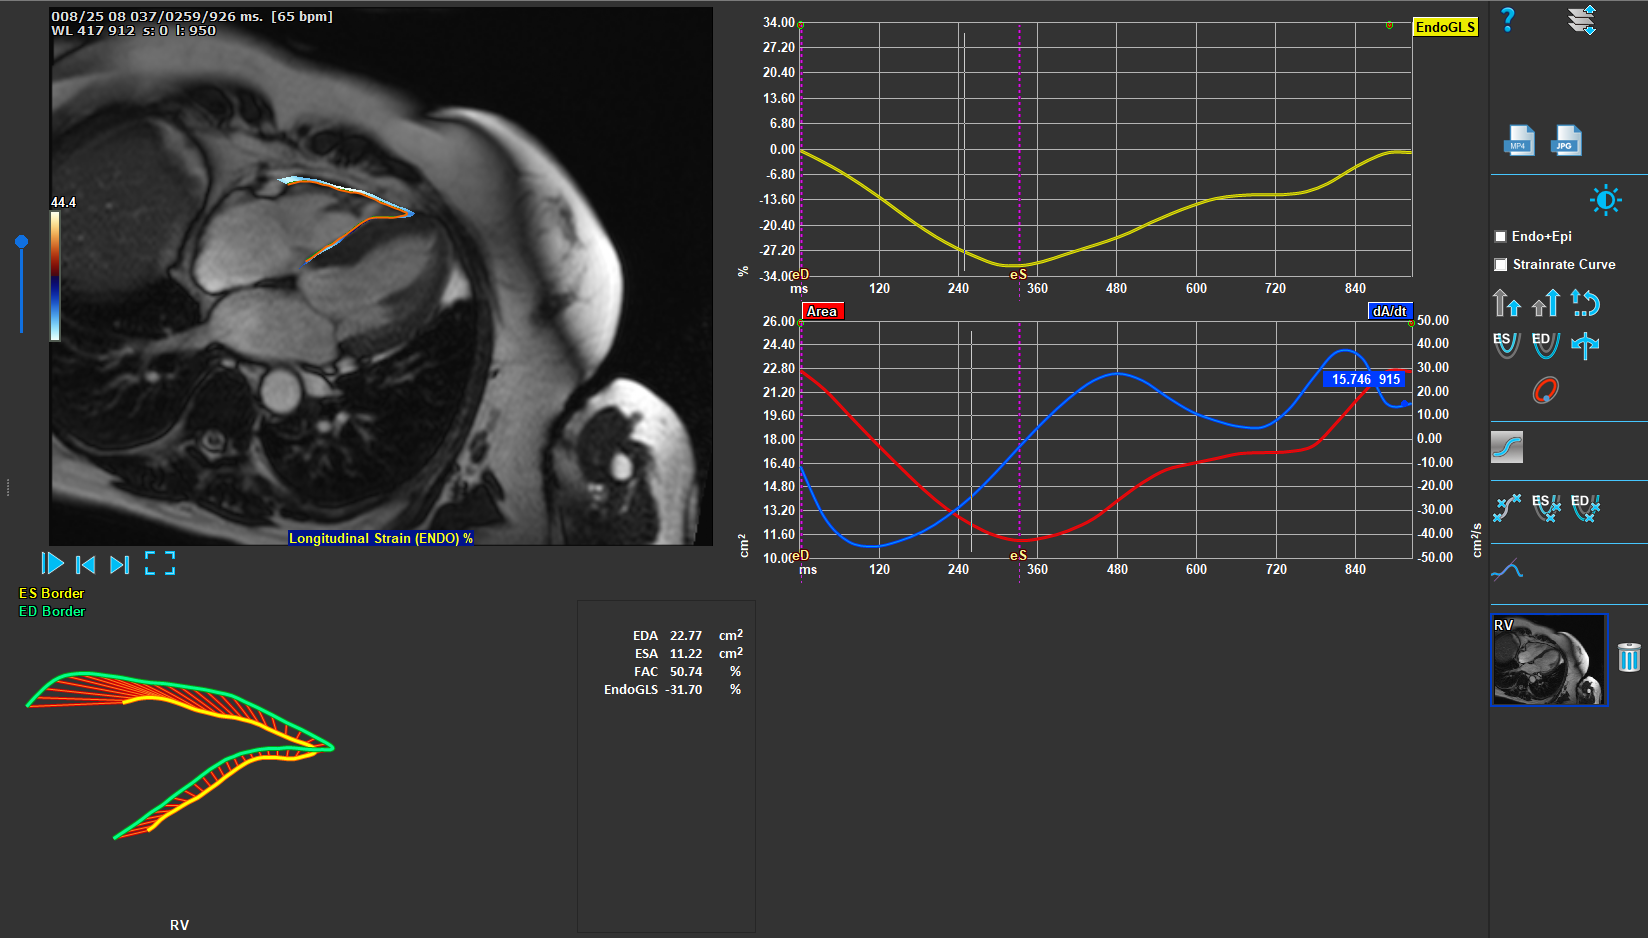Click the ED delete points icon
This screenshot has height=938, width=1648.
coord(1585,508)
